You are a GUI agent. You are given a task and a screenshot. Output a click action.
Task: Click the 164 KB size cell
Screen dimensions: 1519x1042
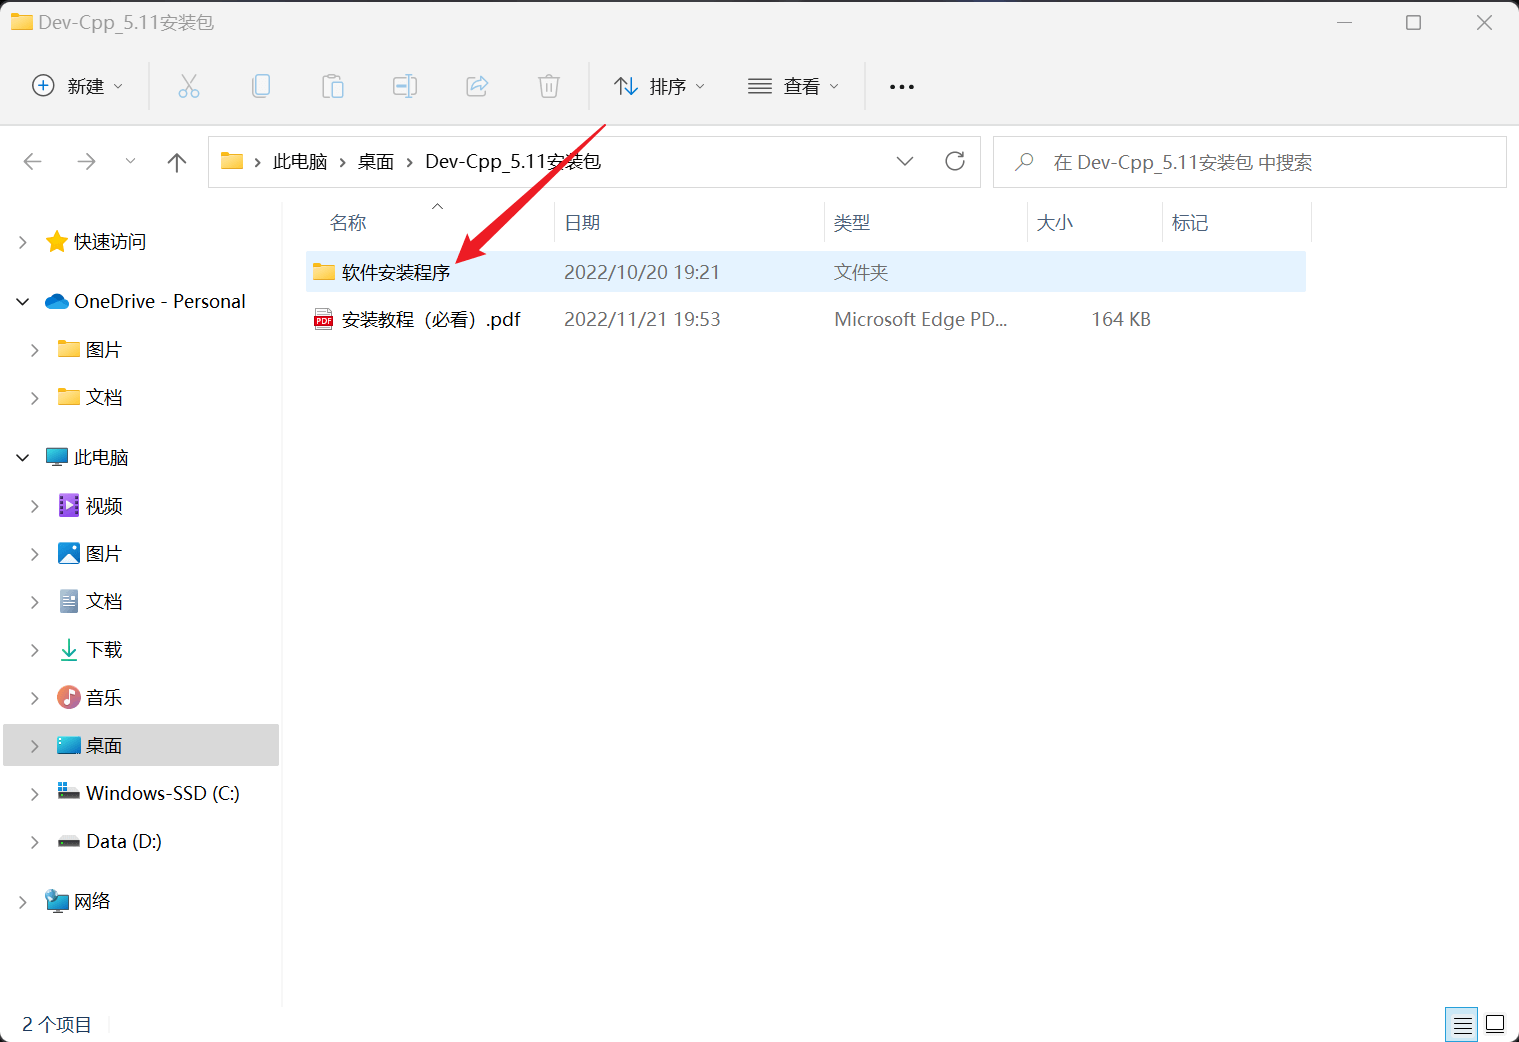tap(1121, 319)
